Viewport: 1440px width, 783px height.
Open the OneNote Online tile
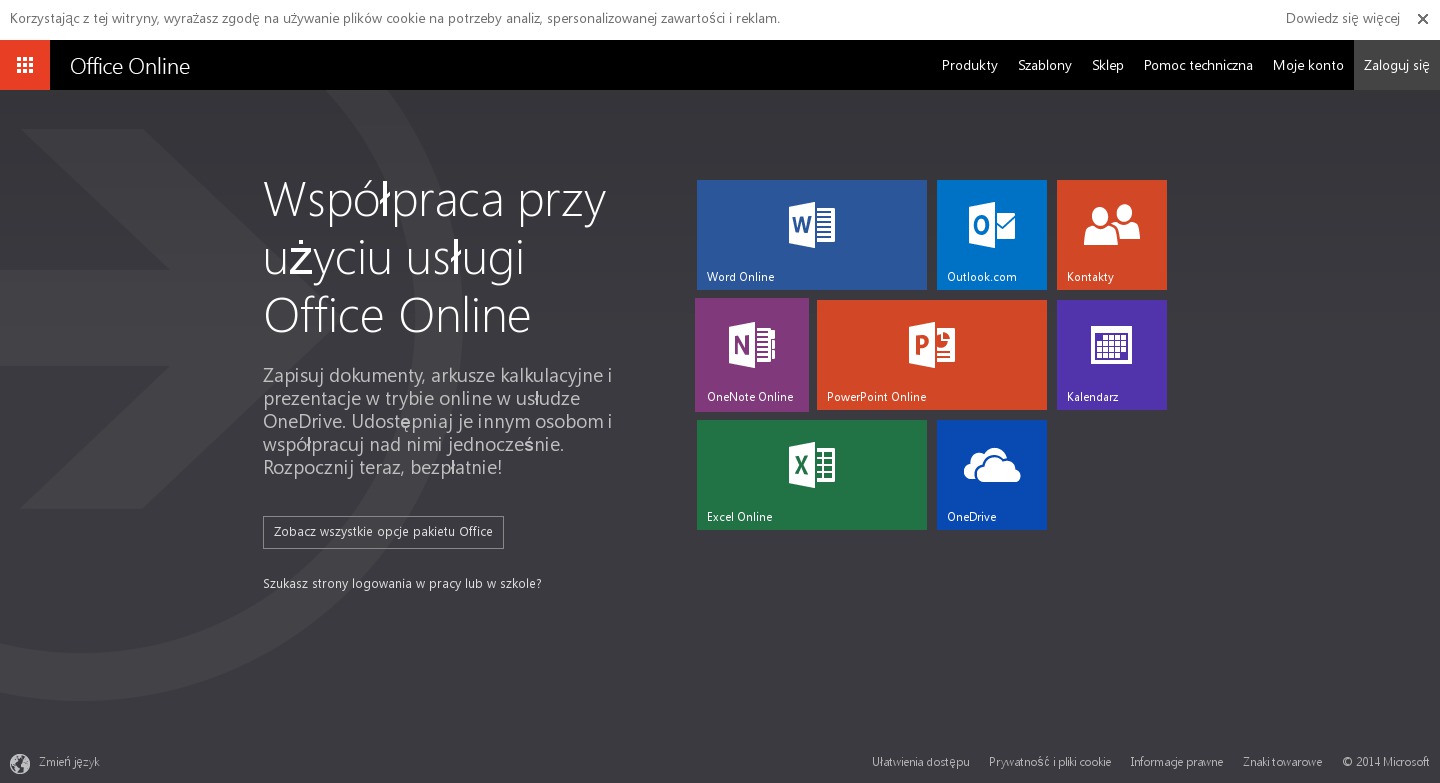(x=752, y=355)
